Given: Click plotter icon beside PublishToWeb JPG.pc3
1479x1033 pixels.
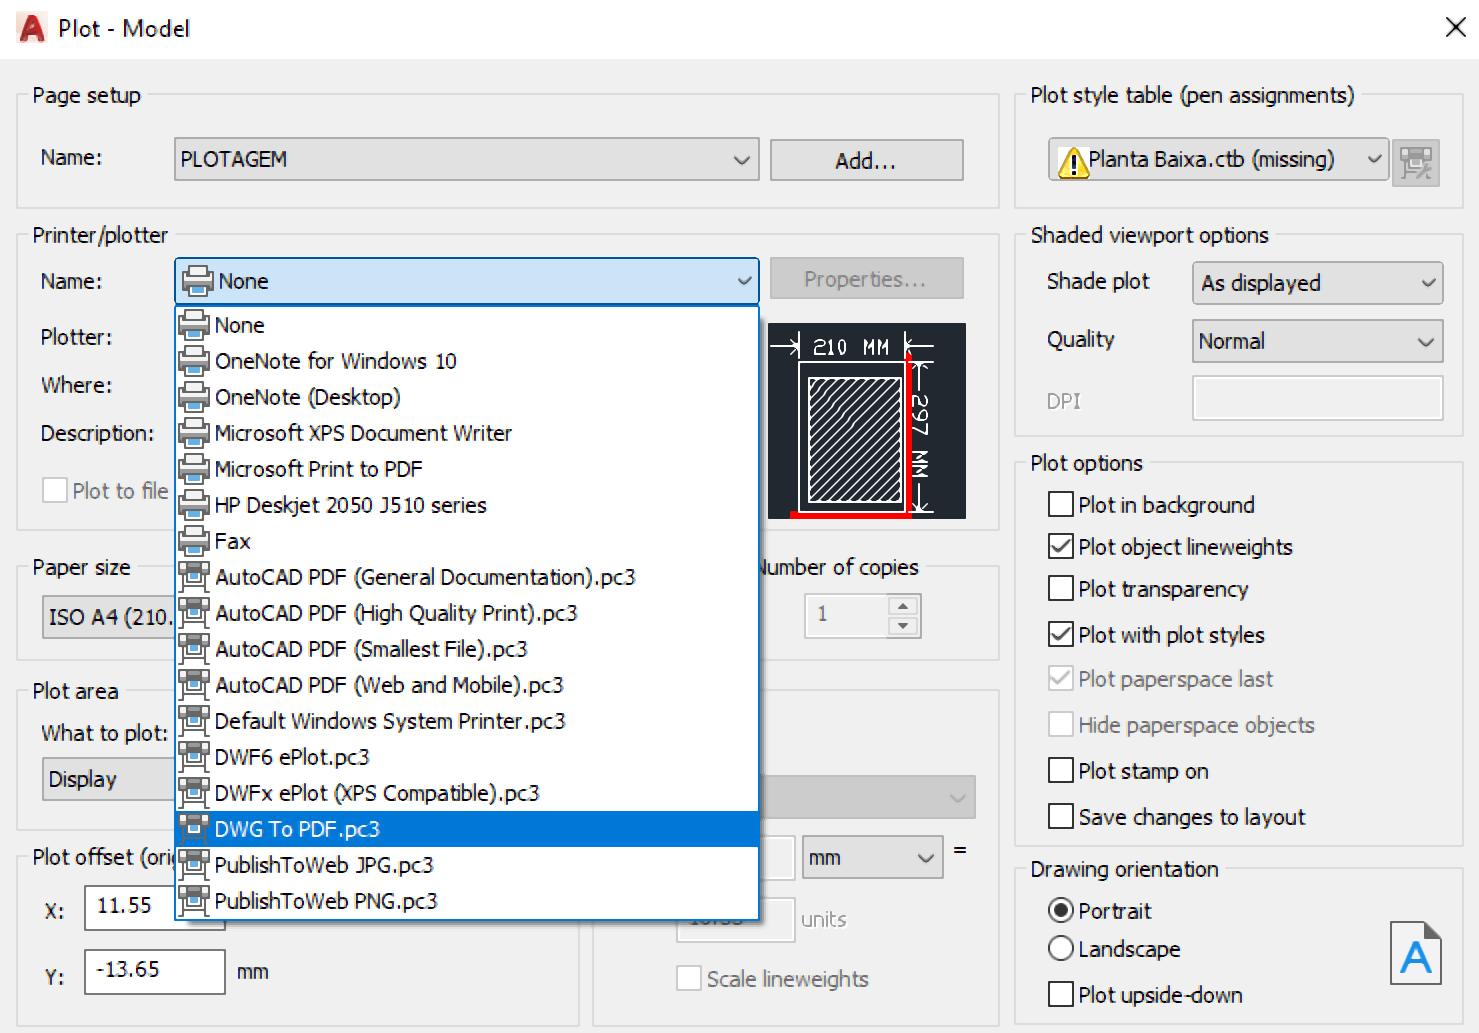Looking at the screenshot, I should tap(194, 865).
